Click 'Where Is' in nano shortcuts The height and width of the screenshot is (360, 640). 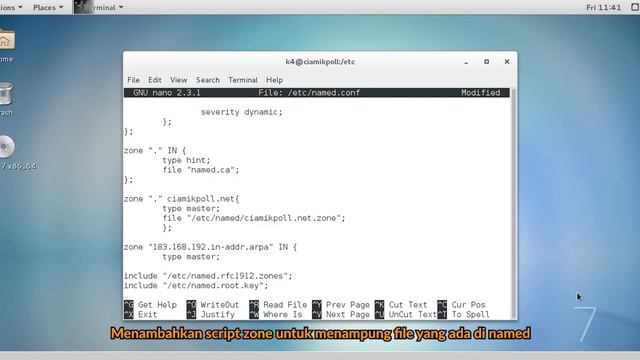tap(282, 315)
